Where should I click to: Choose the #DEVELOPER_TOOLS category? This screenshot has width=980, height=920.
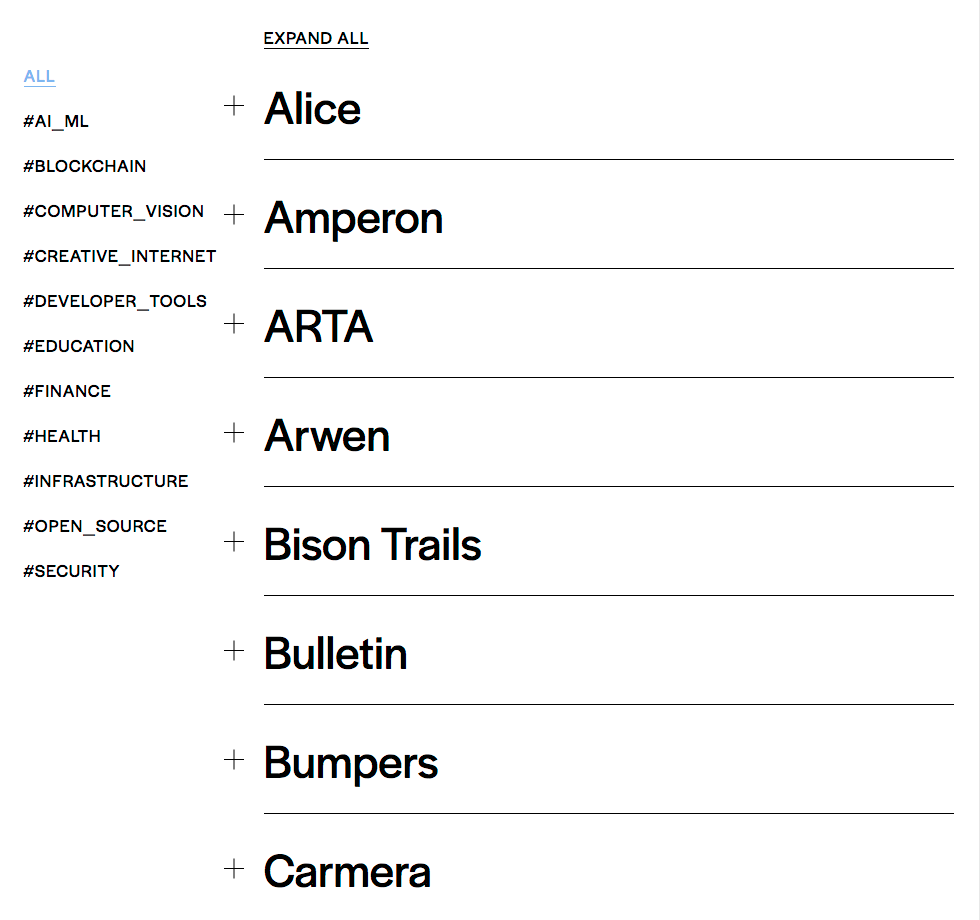pyautogui.click(x=115, y=302)
